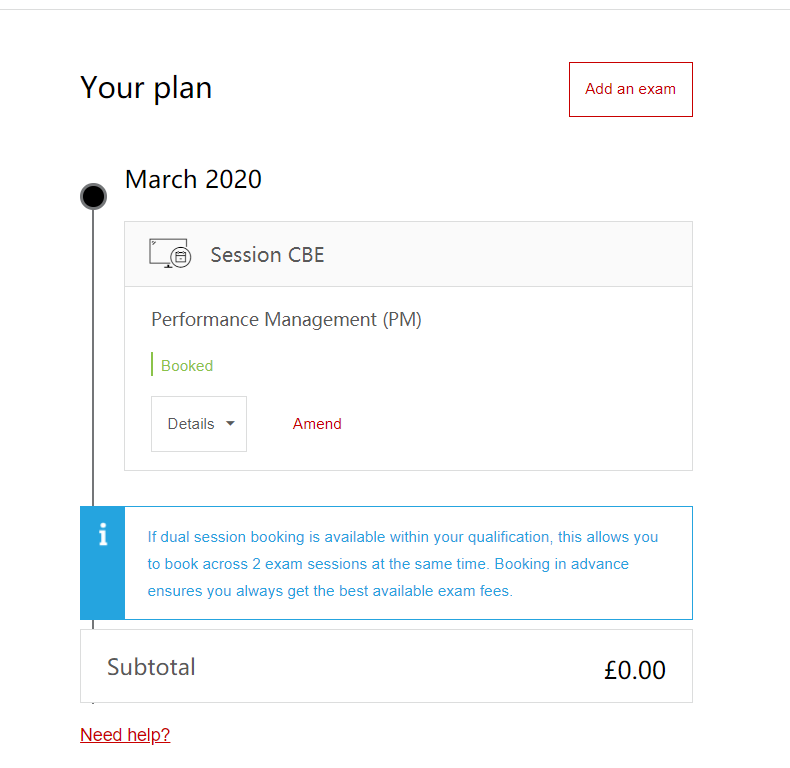Open the Need help? link
Viewport: 790px width, 768px height.
coord(125,735)
